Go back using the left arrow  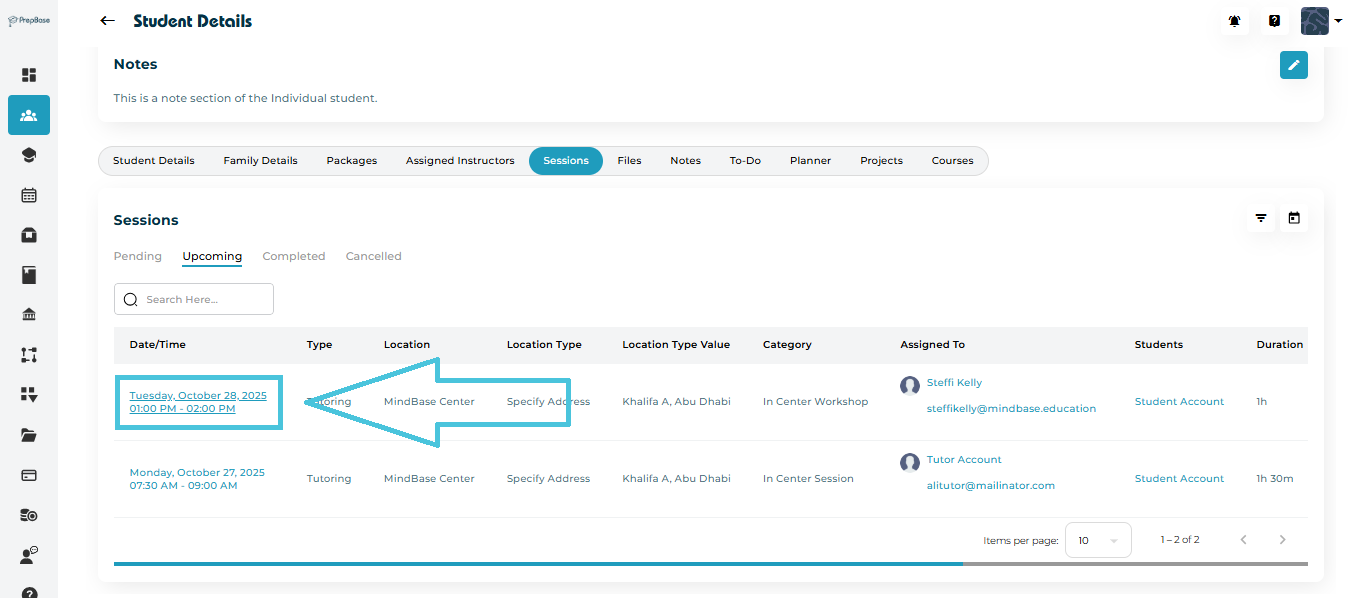[x=108, y=21]
